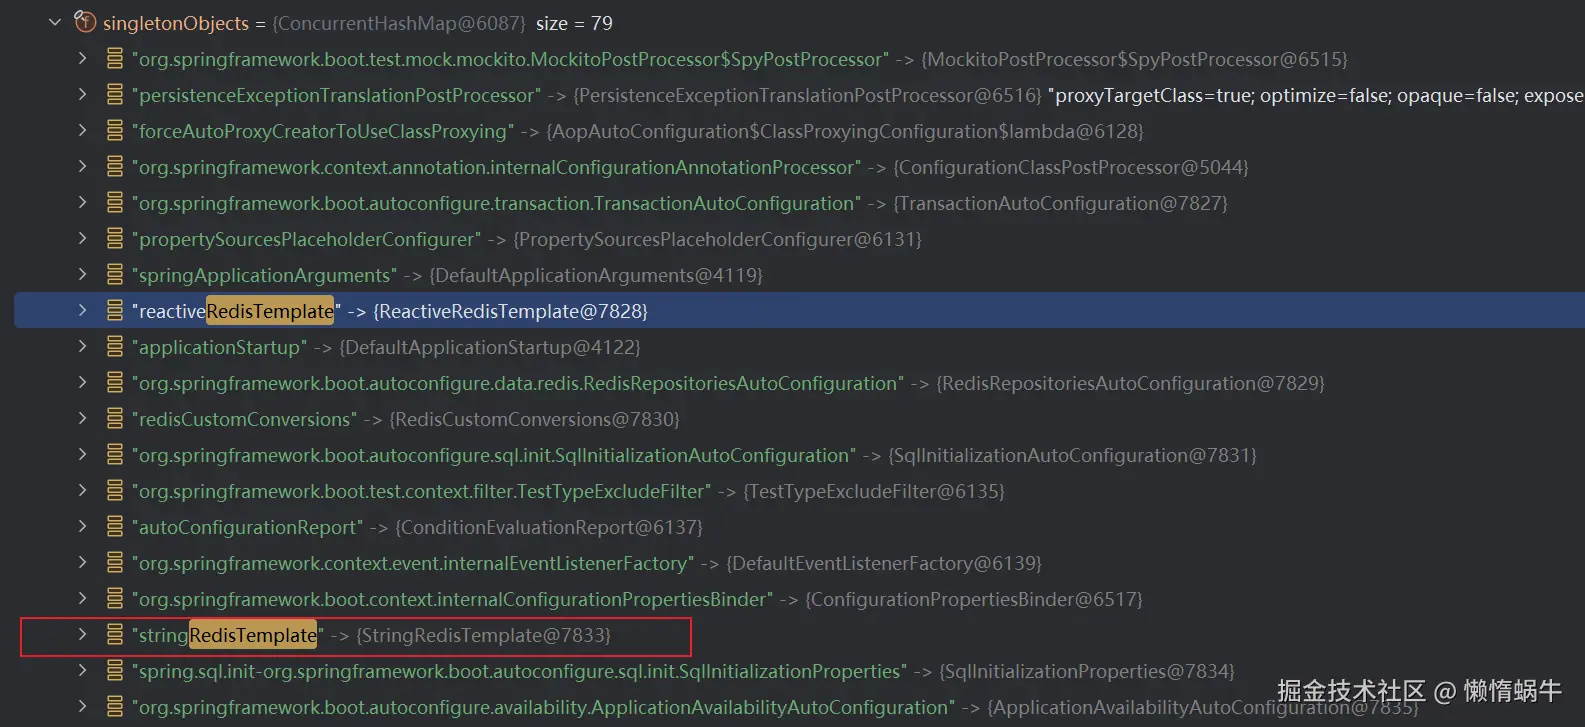Click map-entry icon of TransactionAutoConfiguration row
Image resolution: width=1585 pixels, height=727 pixels.
(115, 202)
